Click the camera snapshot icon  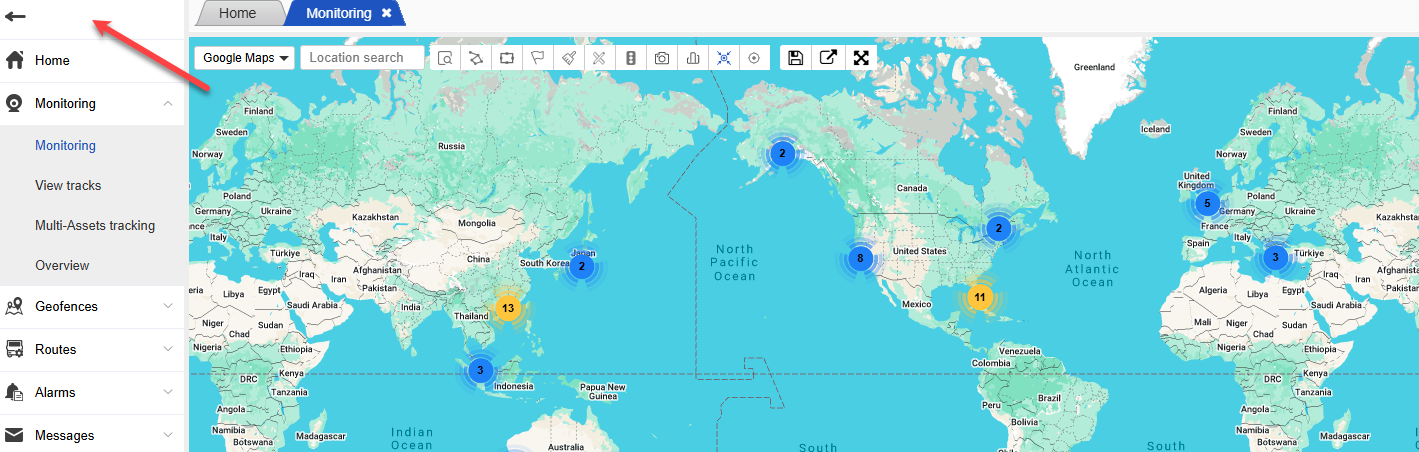pyautogui.click(x=662, y=58)
